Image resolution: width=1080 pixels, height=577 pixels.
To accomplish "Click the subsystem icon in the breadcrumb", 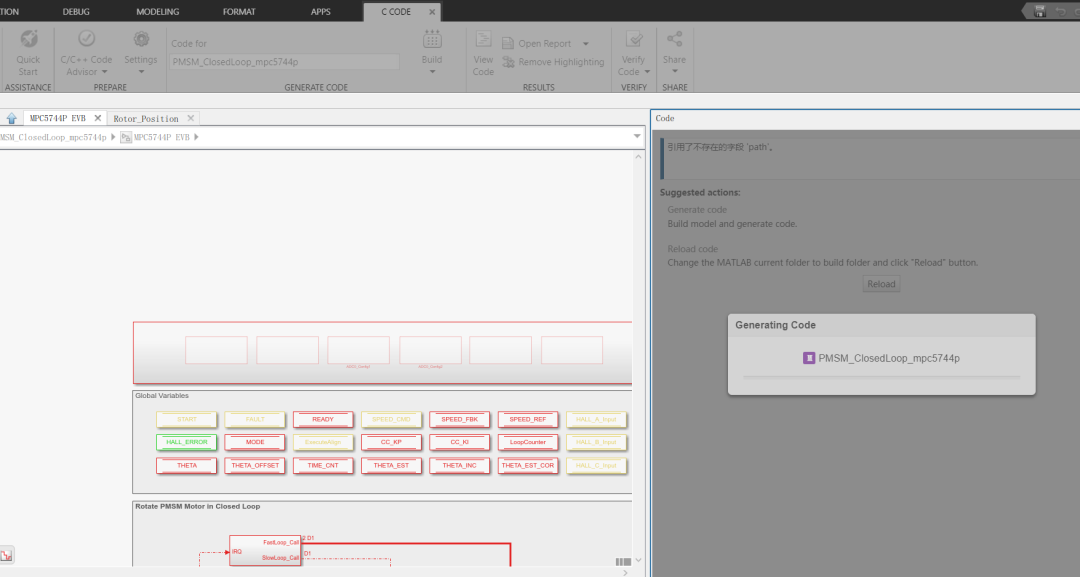I will click(126, 137).
